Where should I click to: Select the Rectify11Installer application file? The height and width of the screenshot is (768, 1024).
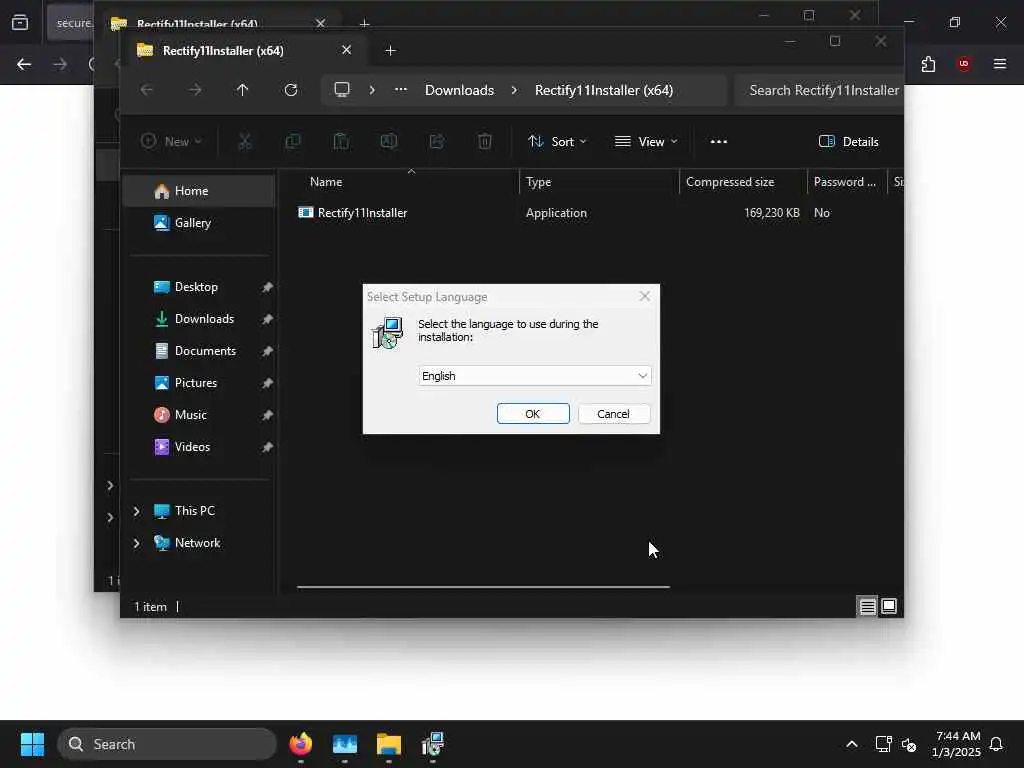point(353,213)
